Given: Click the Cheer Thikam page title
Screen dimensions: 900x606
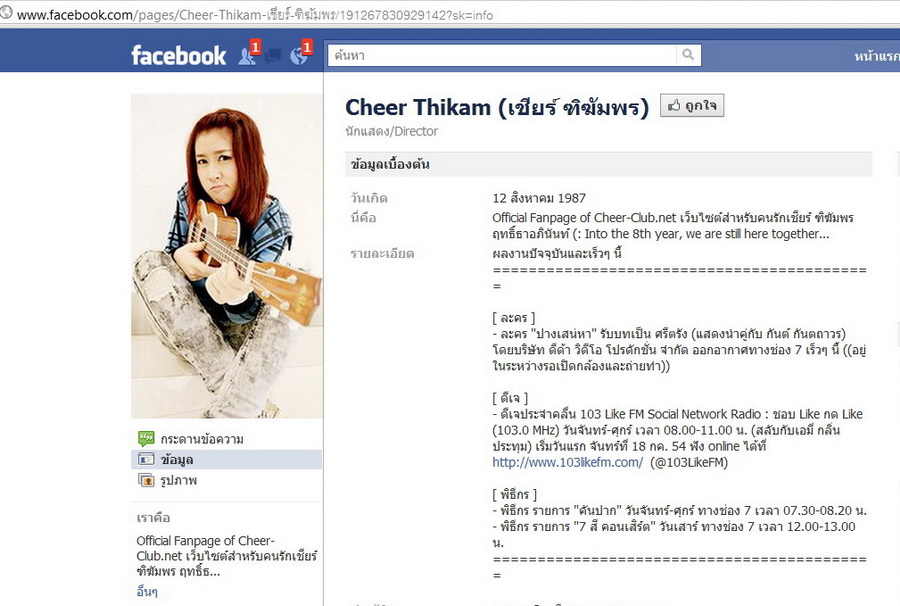Looking at the screenshot, I should point(497,107).
